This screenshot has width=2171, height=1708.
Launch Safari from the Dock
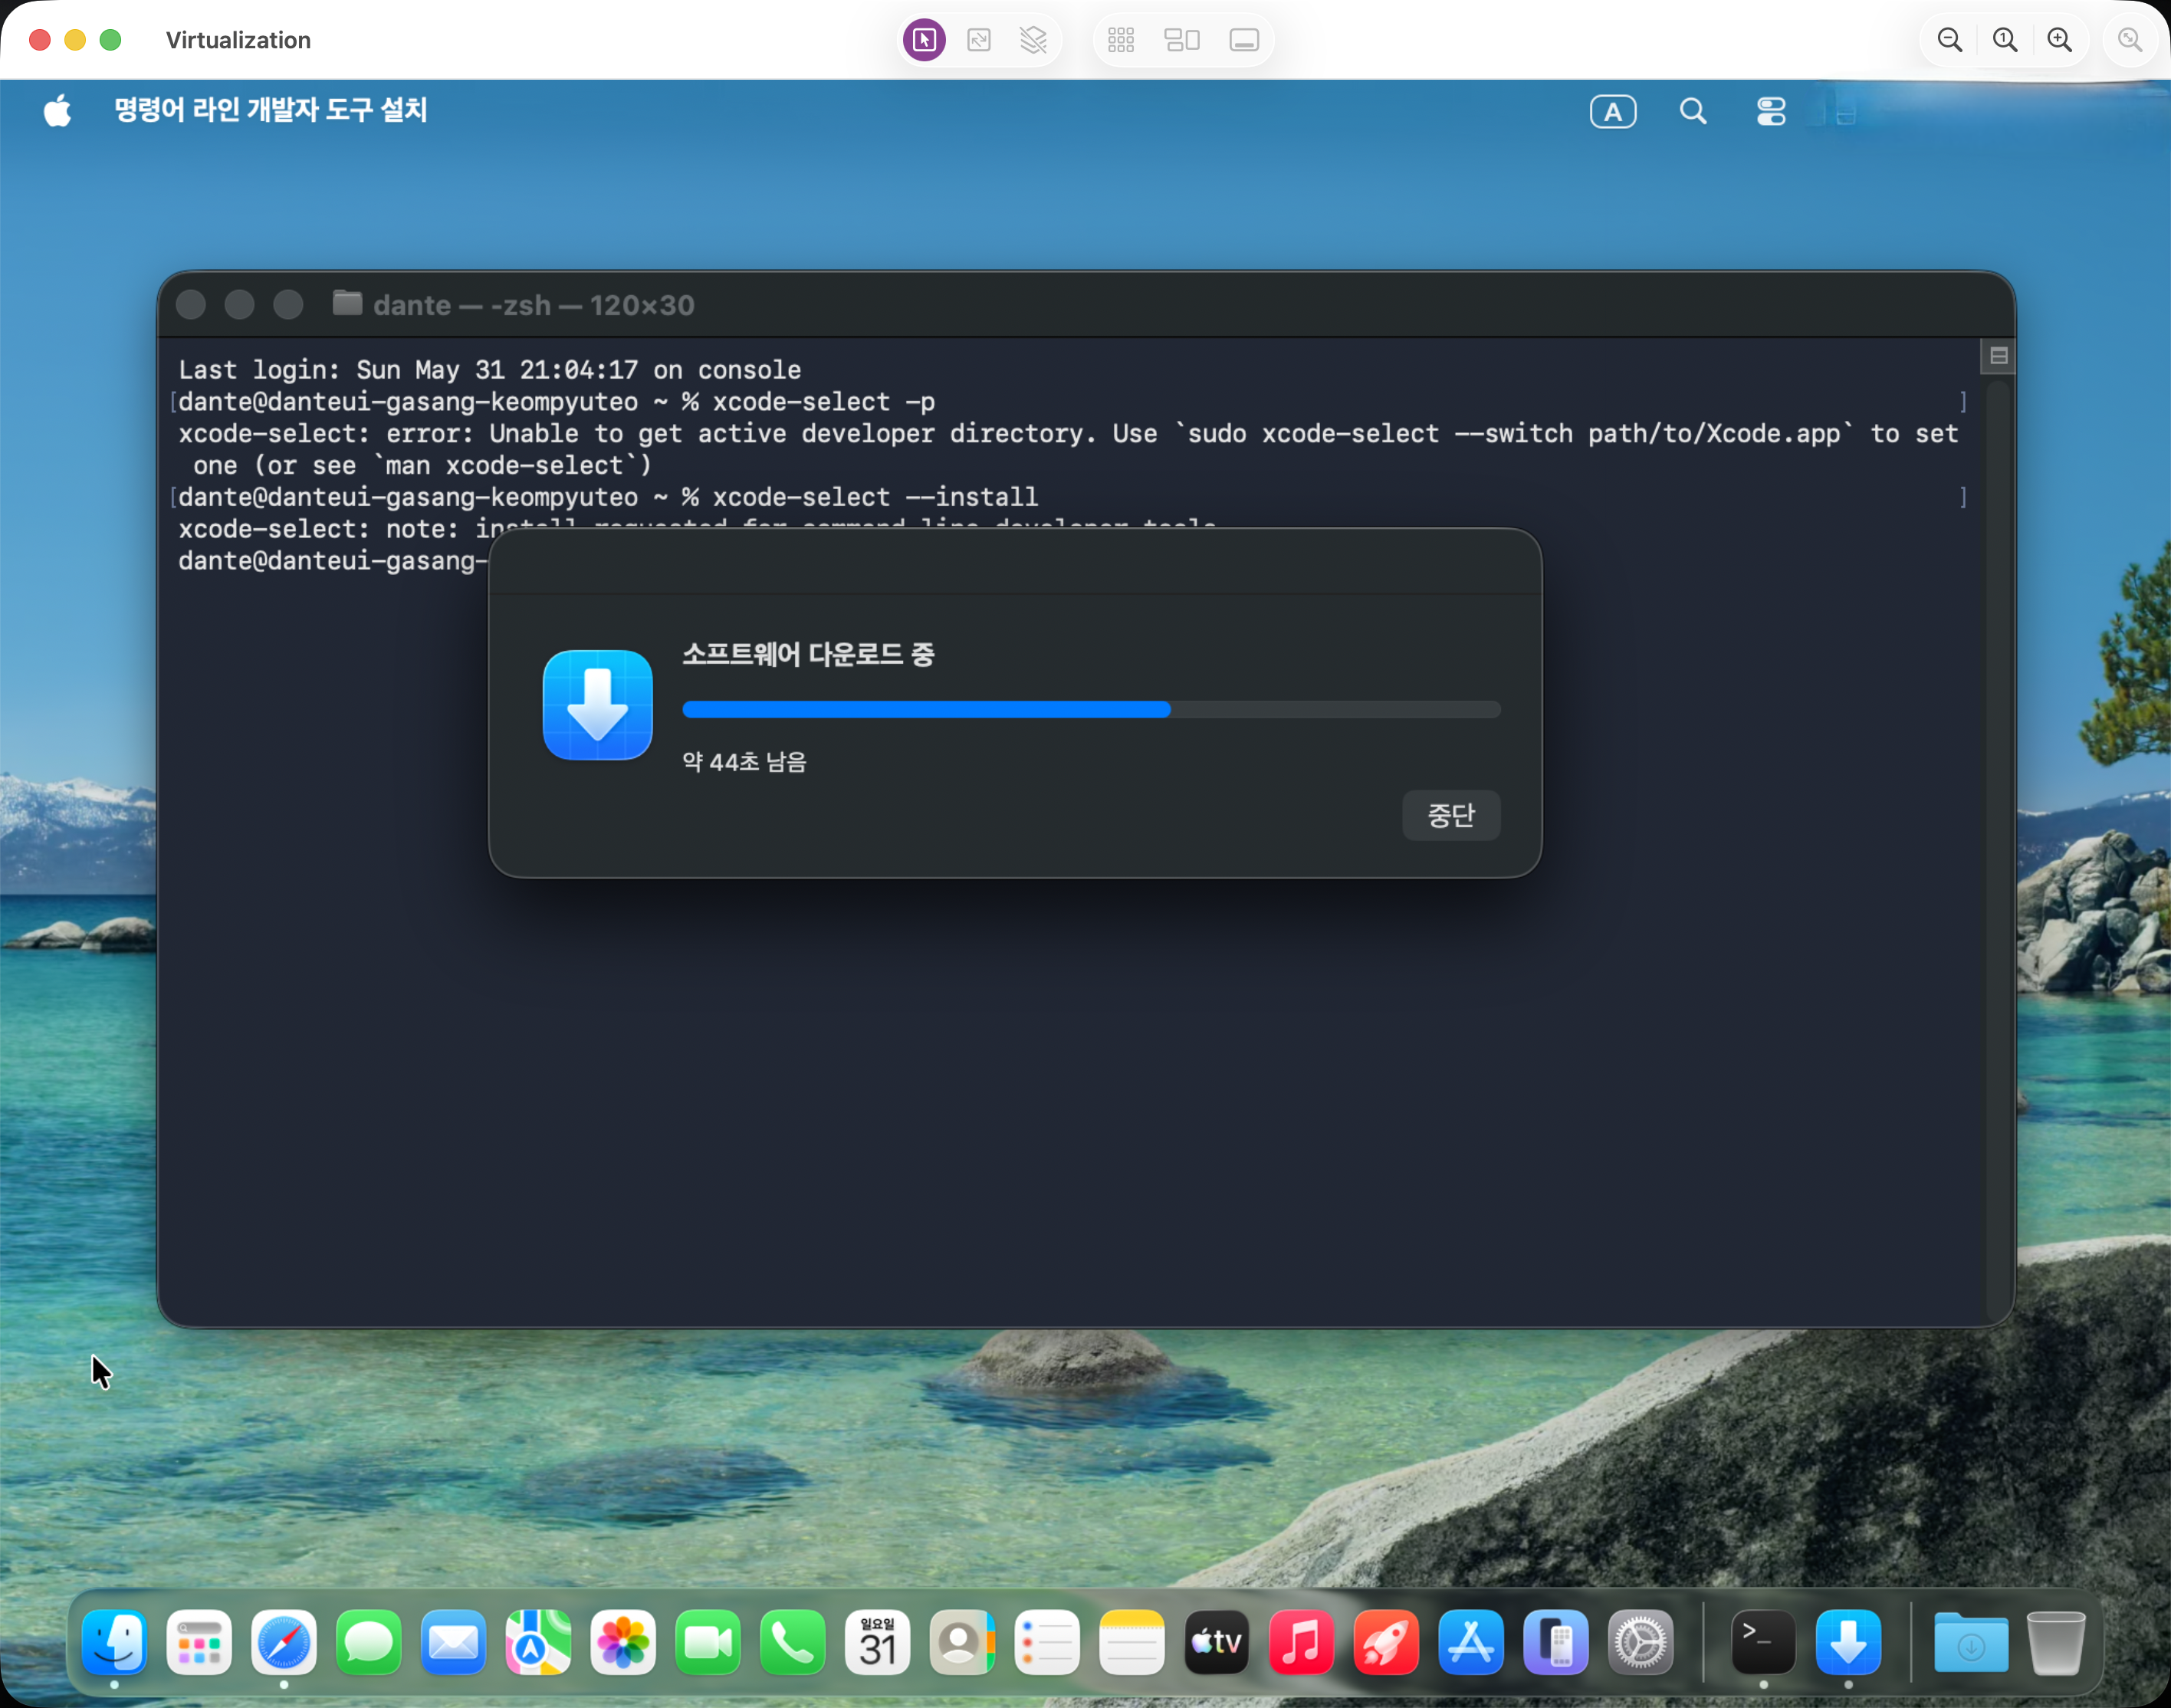pyautogui.click(x=284, y=1643)
